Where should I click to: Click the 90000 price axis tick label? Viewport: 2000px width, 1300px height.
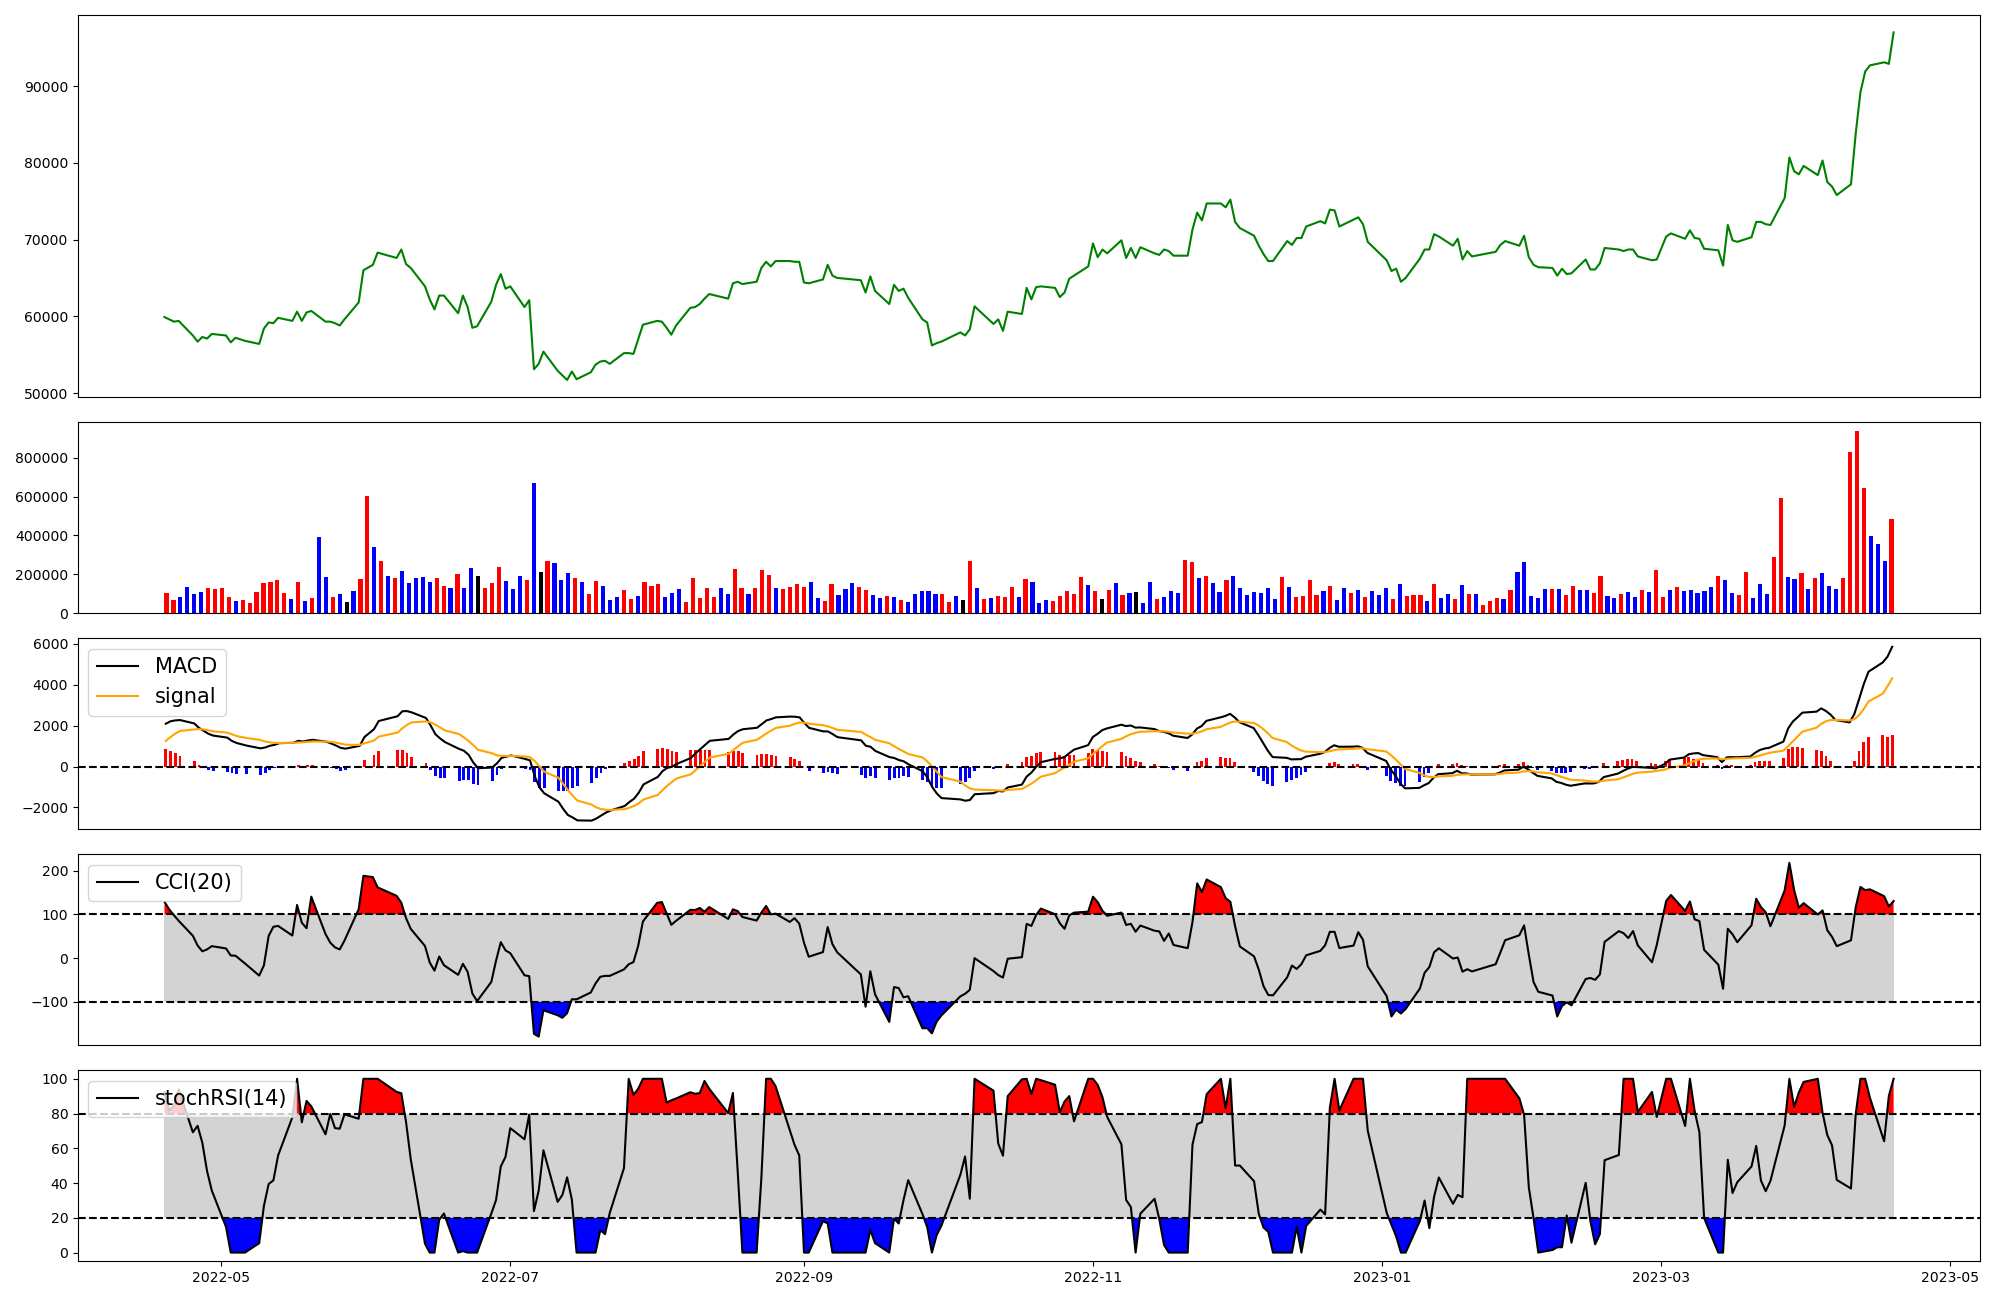(47, 87)
